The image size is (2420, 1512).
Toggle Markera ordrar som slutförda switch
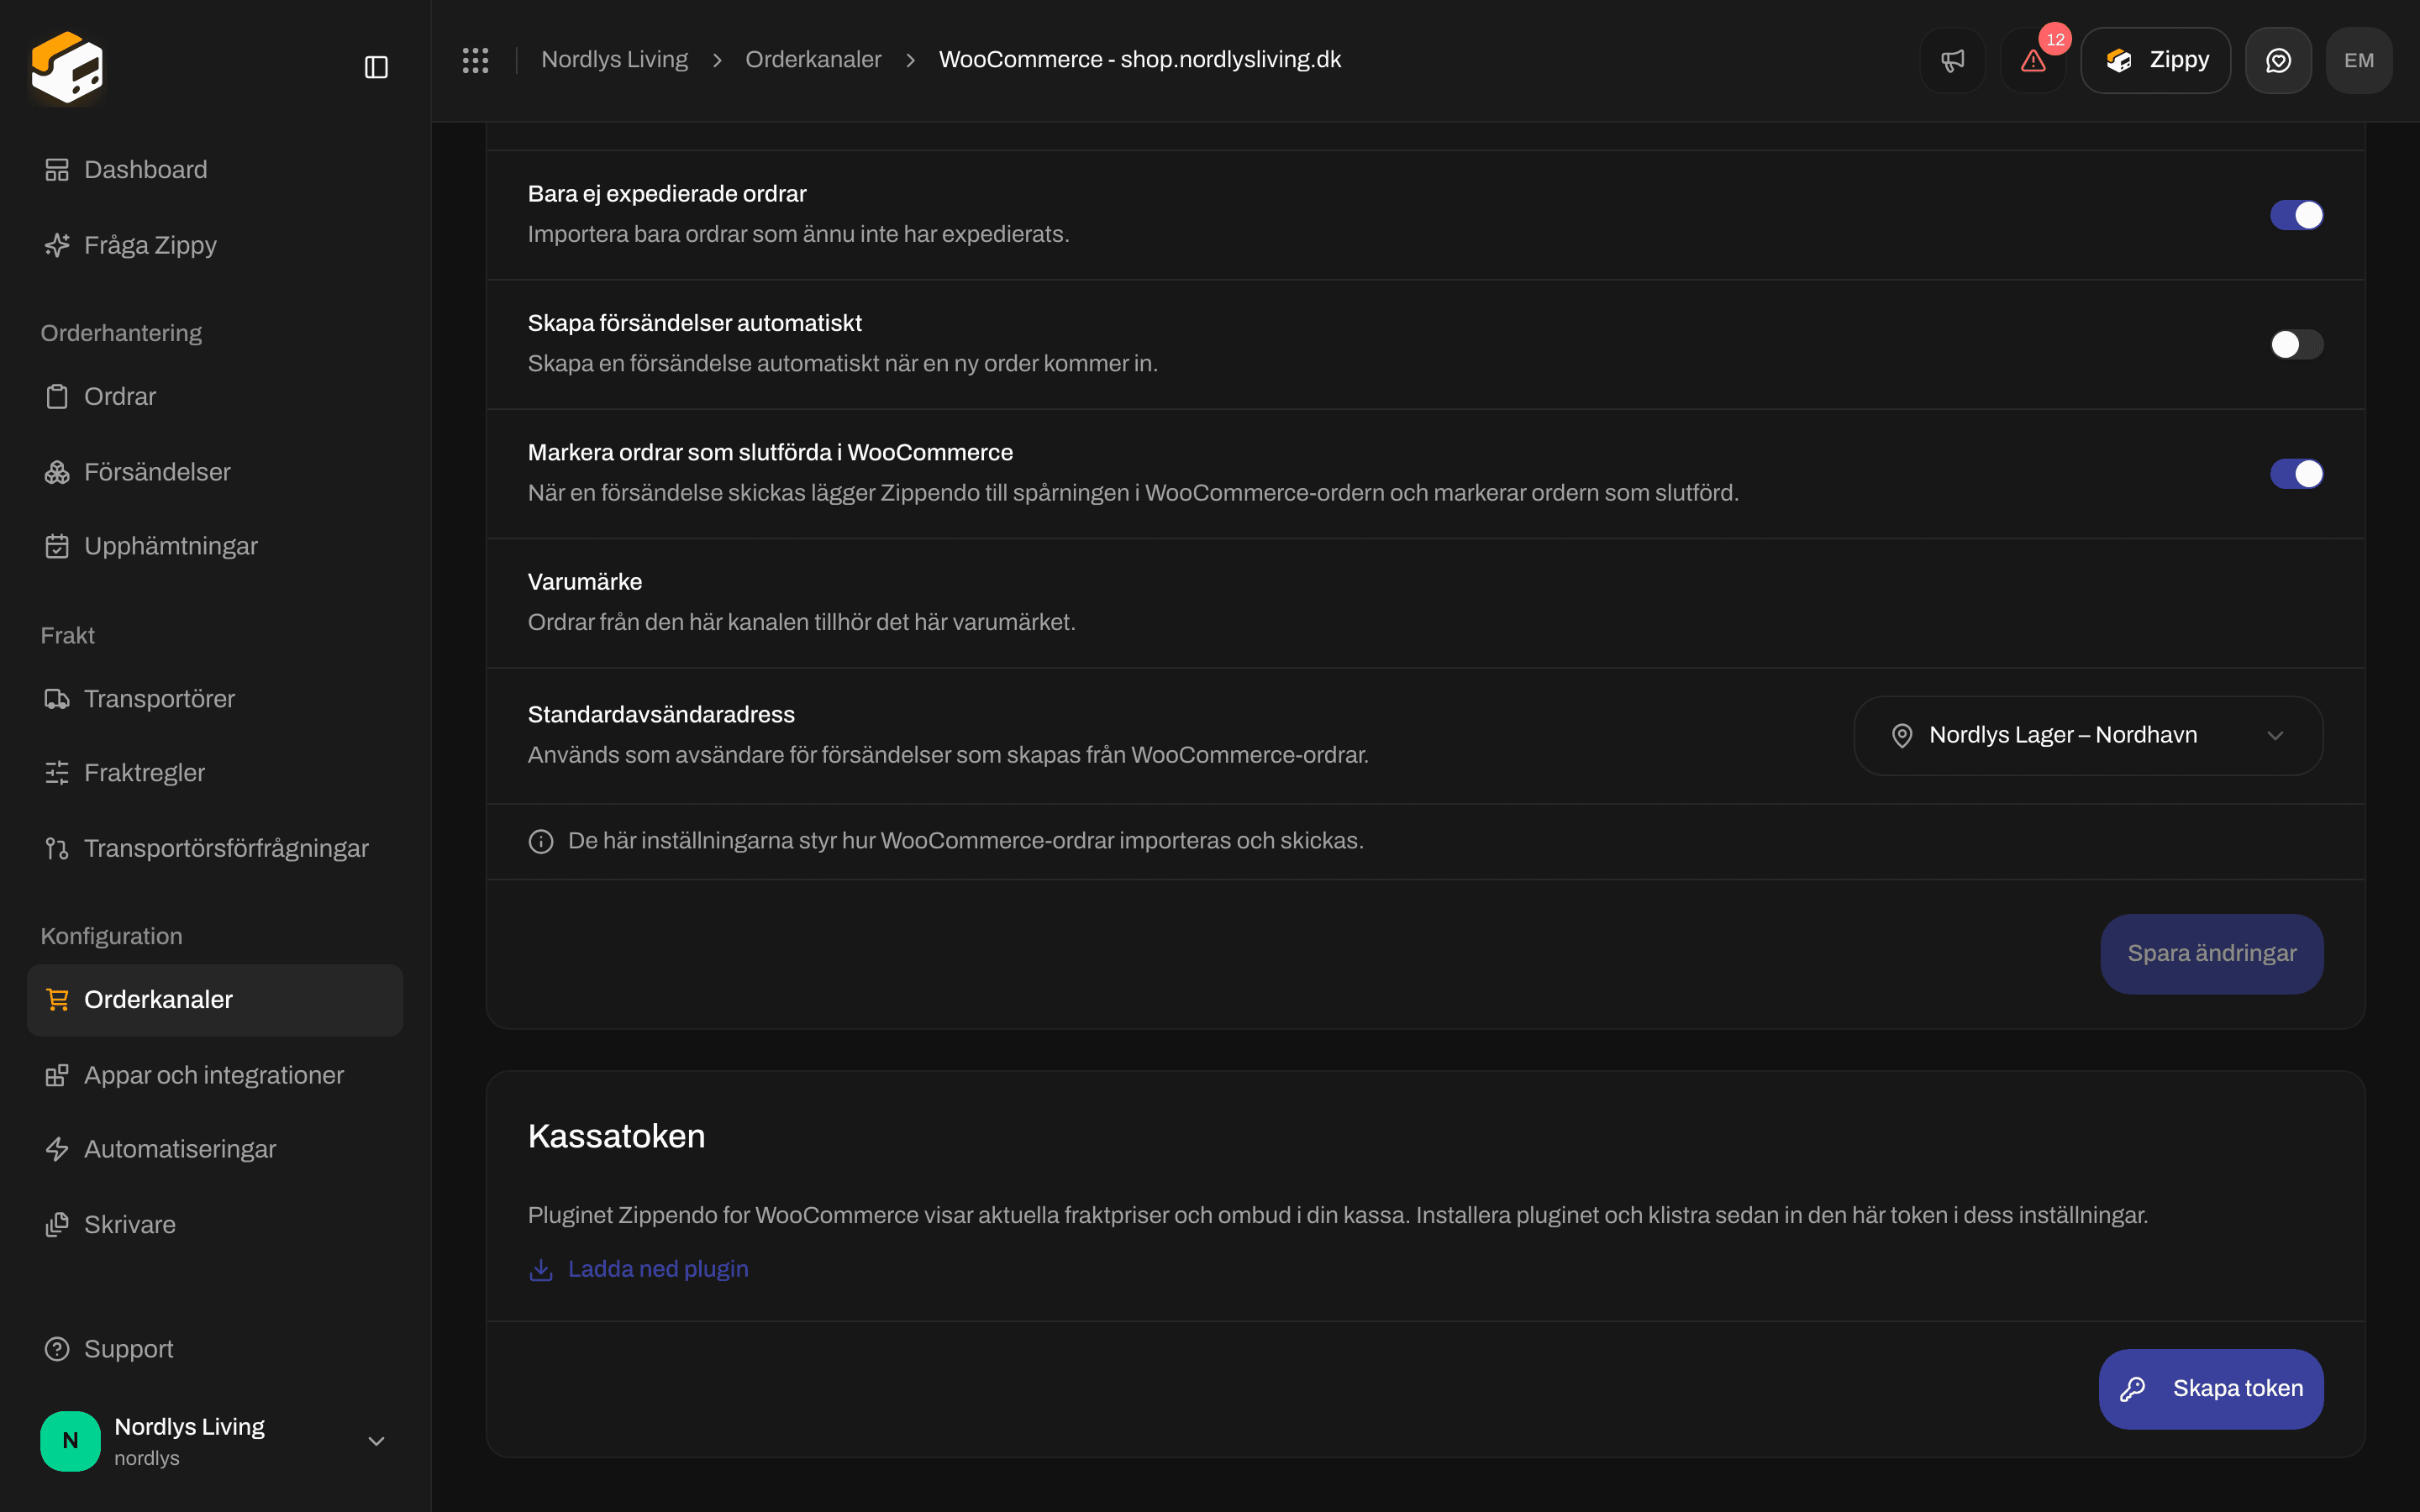[x=2296, y=473]
